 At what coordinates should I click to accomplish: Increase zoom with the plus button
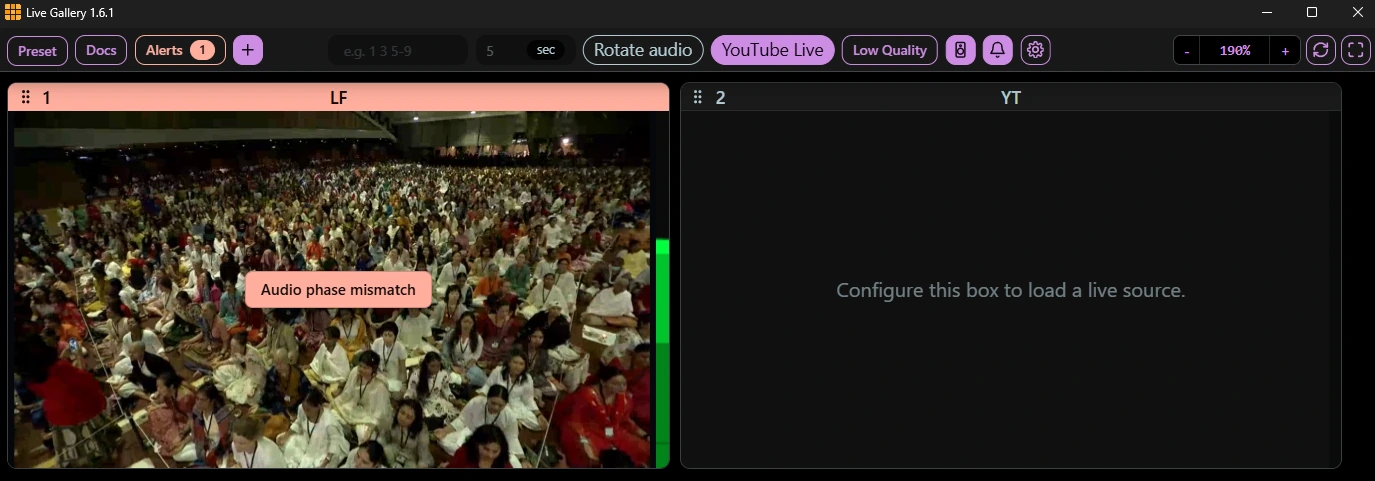click(x=1285, y=50)
